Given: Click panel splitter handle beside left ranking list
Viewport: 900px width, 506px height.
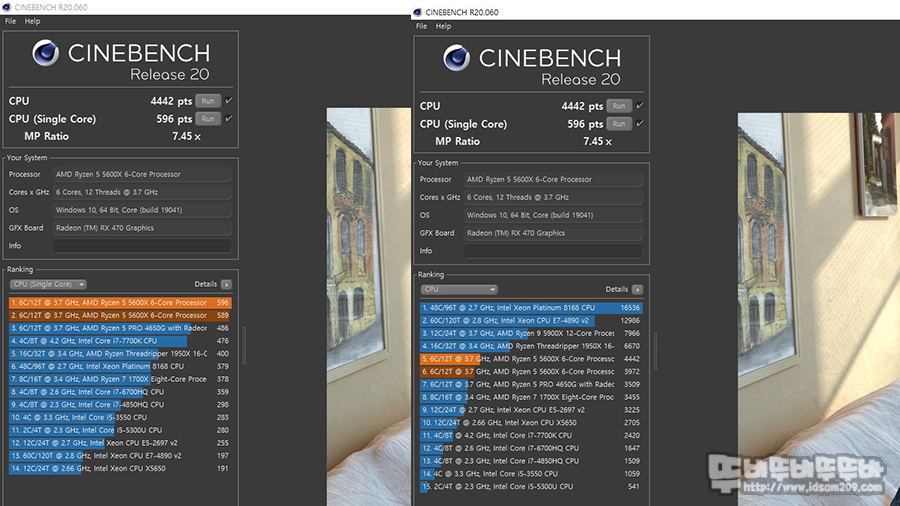Looking at the screenshot, I should [244, 346].
